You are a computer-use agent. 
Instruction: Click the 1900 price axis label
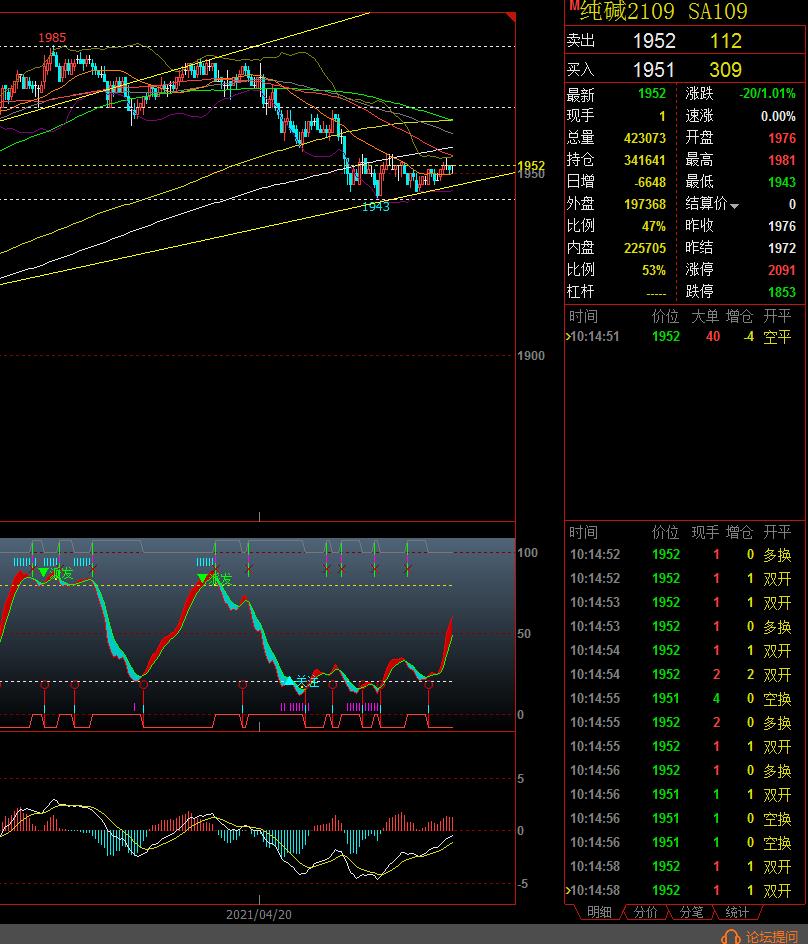[x=531, y=356]
